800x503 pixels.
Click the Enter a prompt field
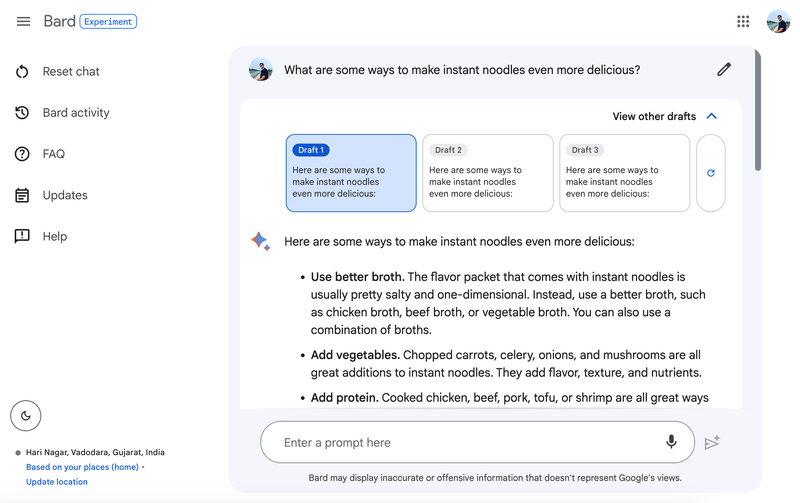[x=477, y=442]
